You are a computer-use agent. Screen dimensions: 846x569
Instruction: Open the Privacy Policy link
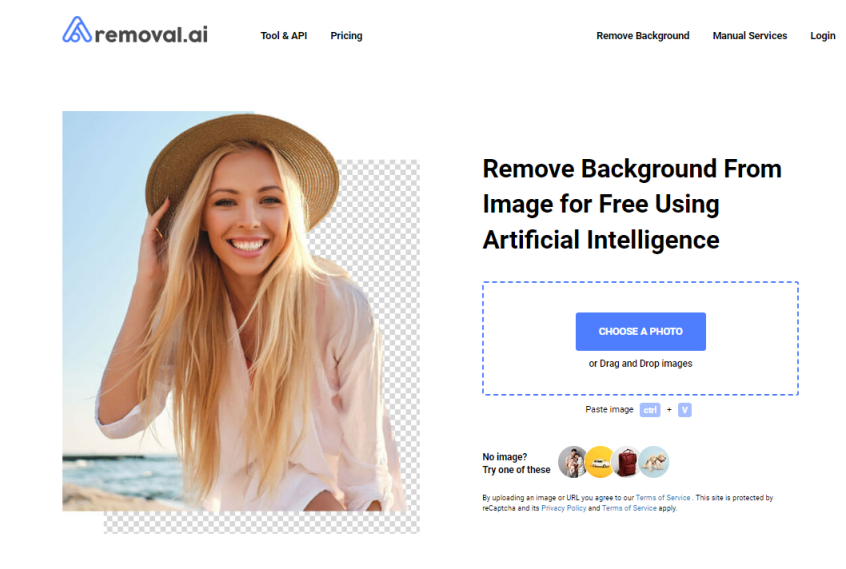click(x=563, y=508)
